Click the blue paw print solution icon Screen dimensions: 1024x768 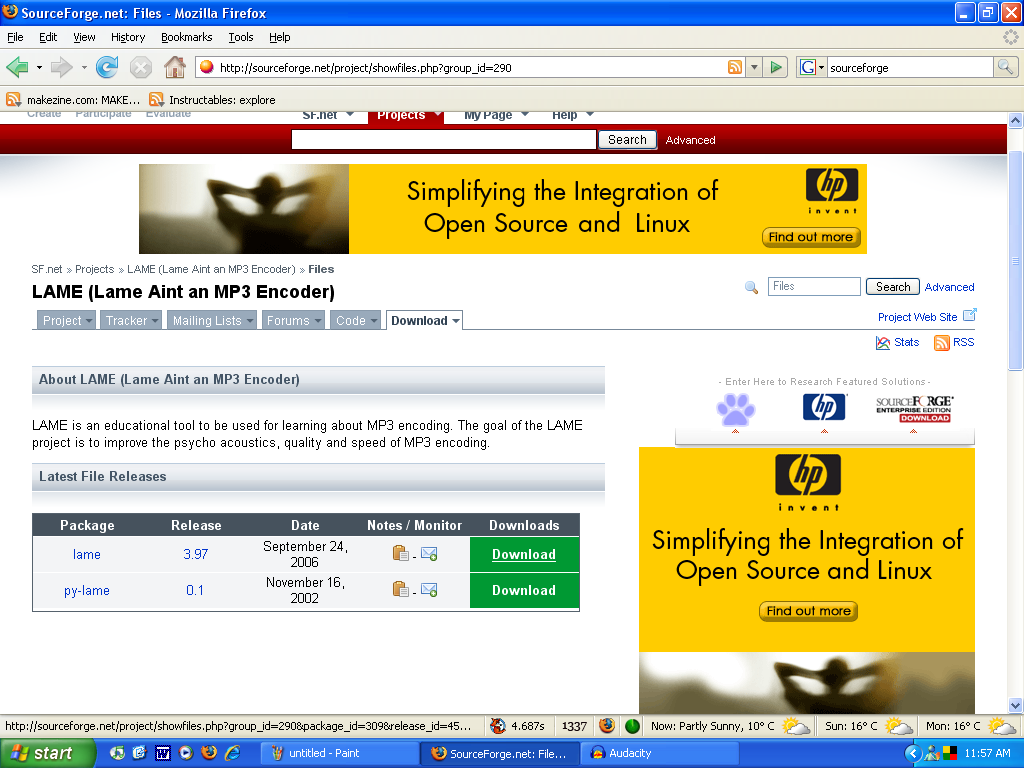(735, 409)
